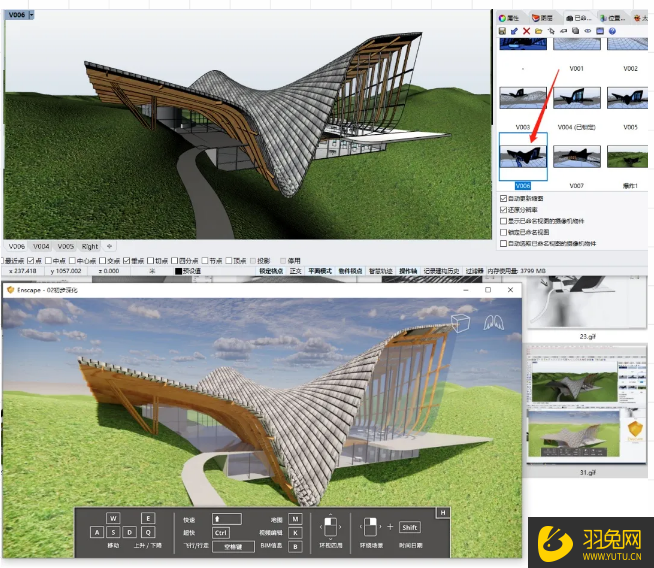This screenshot has height=568, width=654.
Task: Switch to the V004 viewport tab
Action: pos(41,245)
